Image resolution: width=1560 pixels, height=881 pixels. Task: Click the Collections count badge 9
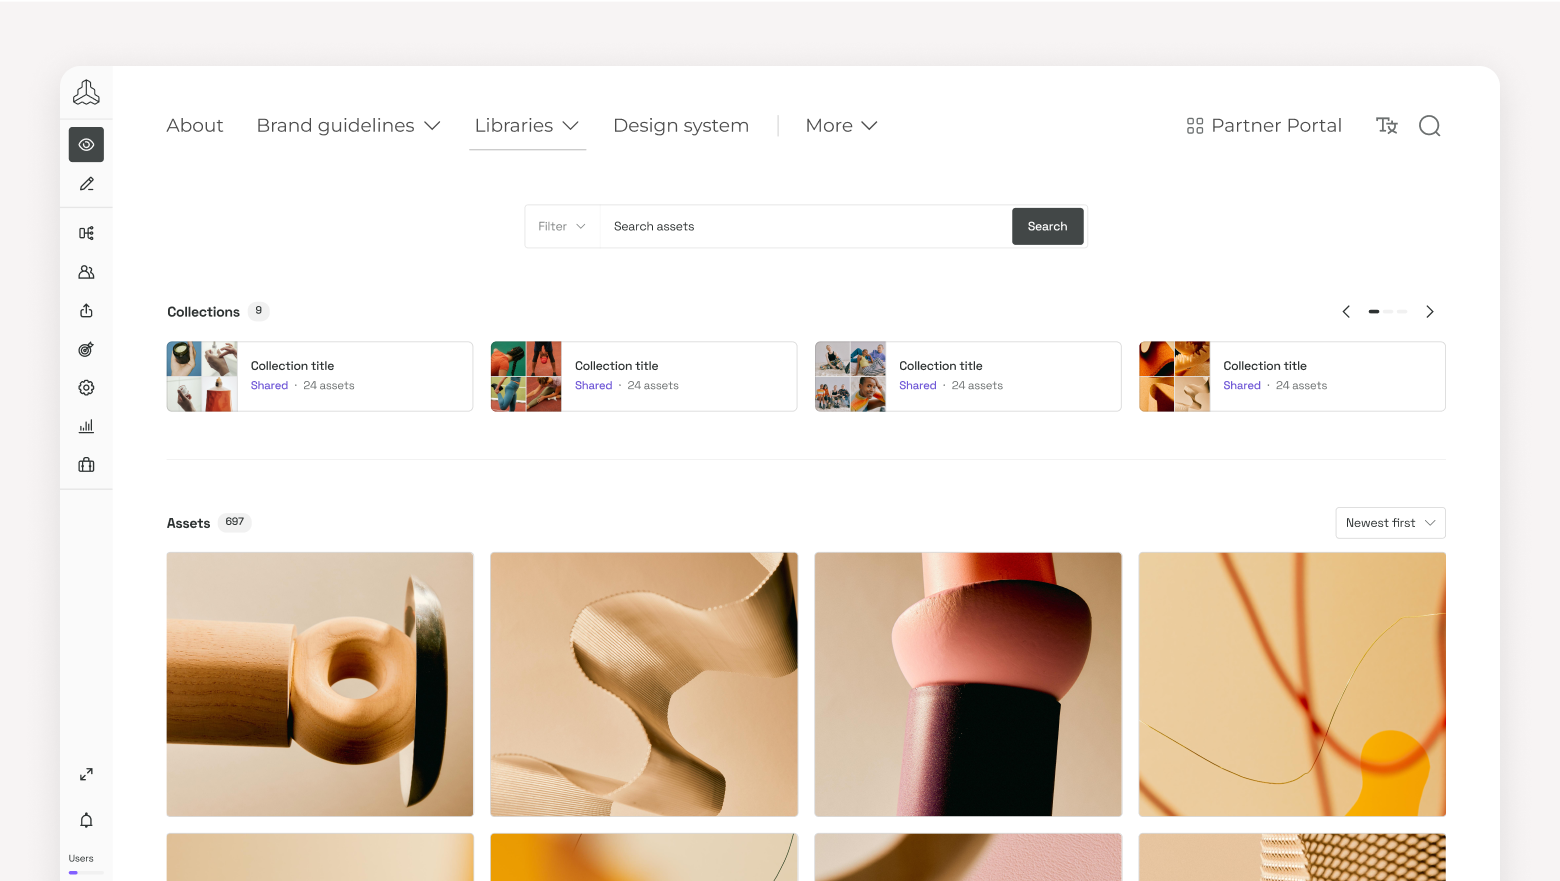point(259,311)
